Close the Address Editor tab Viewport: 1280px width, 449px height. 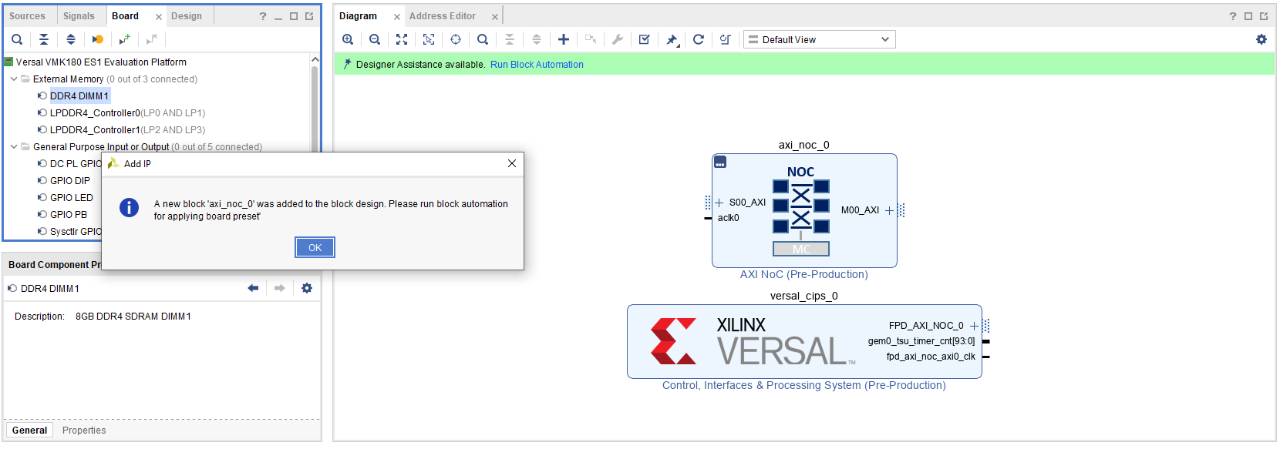493,17
